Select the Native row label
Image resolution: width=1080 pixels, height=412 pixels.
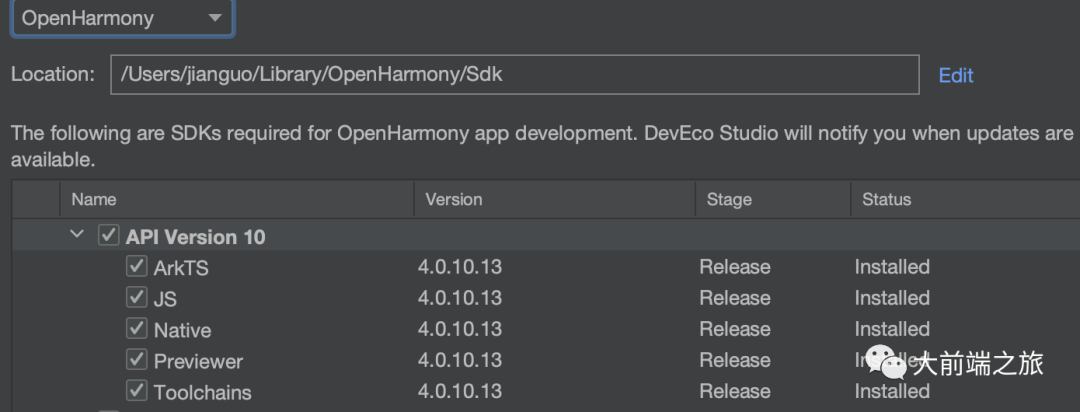pyautogui.click(x=182, y=330)
